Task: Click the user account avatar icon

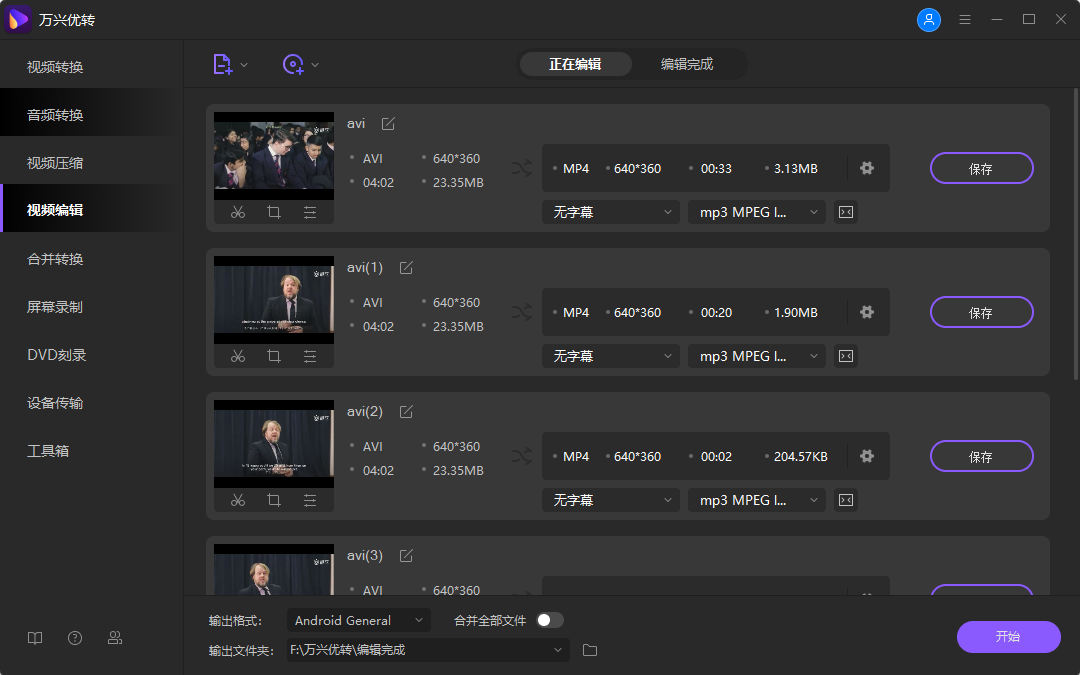Action: click(929, 19)
